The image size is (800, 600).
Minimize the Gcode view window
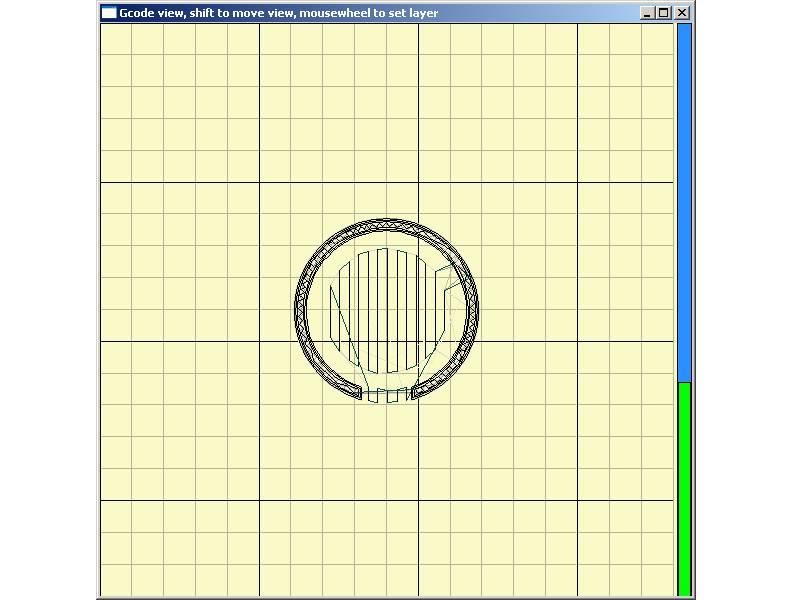(x=647, y=13)
